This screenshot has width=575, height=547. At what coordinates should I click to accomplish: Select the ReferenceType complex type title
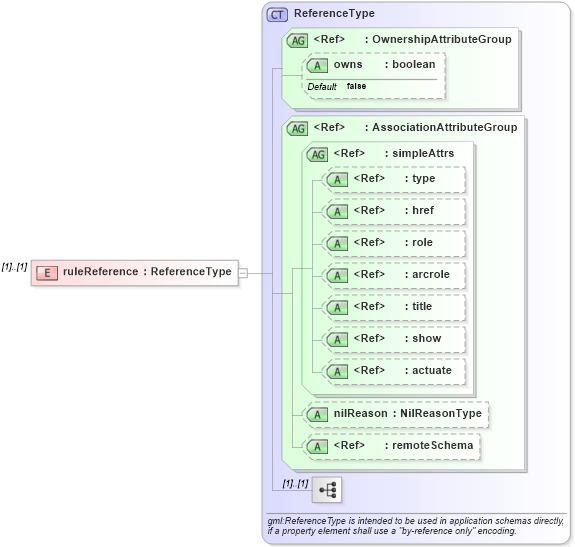(x=334, y=14)
